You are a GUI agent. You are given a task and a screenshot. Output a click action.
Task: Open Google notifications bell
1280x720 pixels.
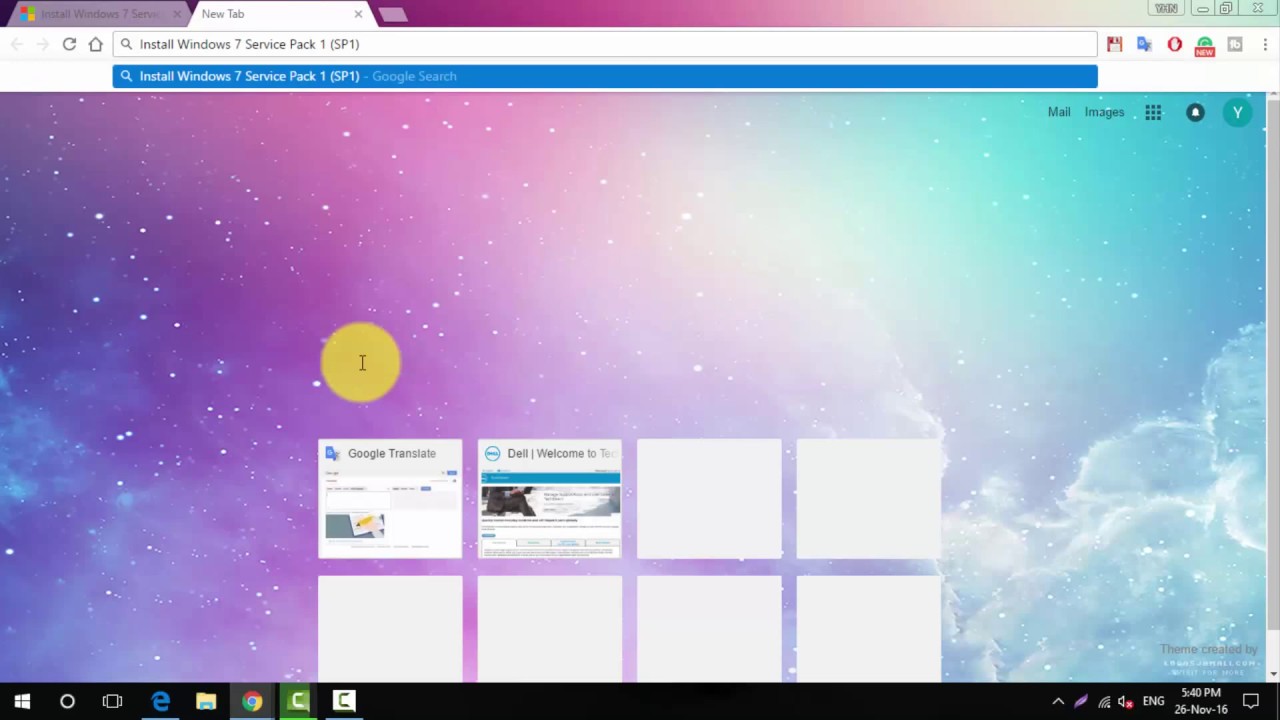[1195, 112]
